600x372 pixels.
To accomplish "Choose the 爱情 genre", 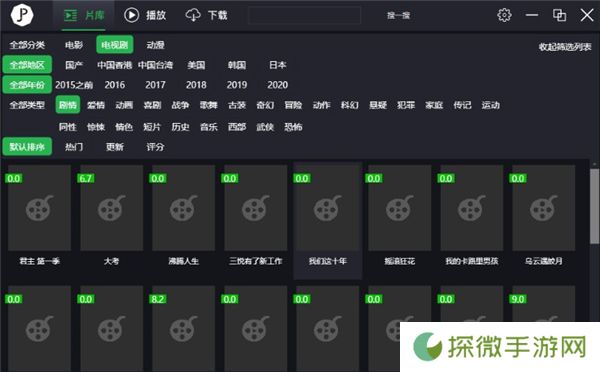I will [x=96, y=104].
